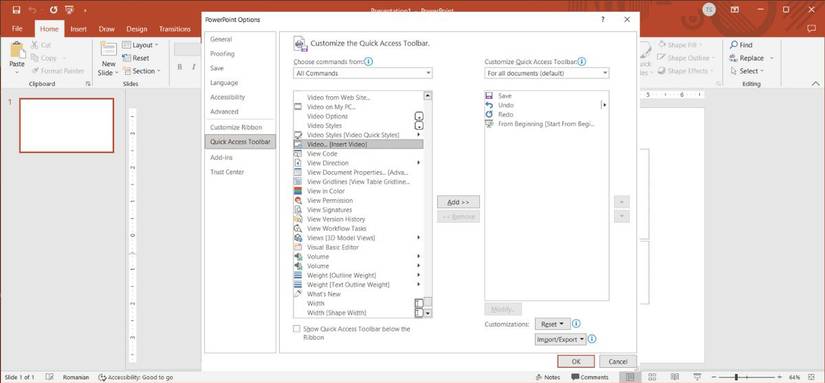The image size is (825, 383).
Task: Click the Reset slide button in the ribbon
Action: click(136, 58)
